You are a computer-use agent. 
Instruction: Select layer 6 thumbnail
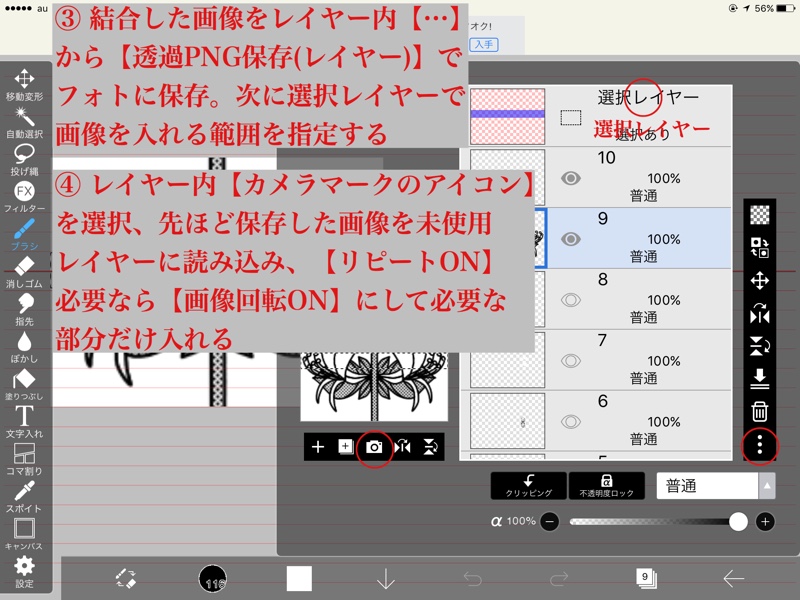[x=507, y=421]
